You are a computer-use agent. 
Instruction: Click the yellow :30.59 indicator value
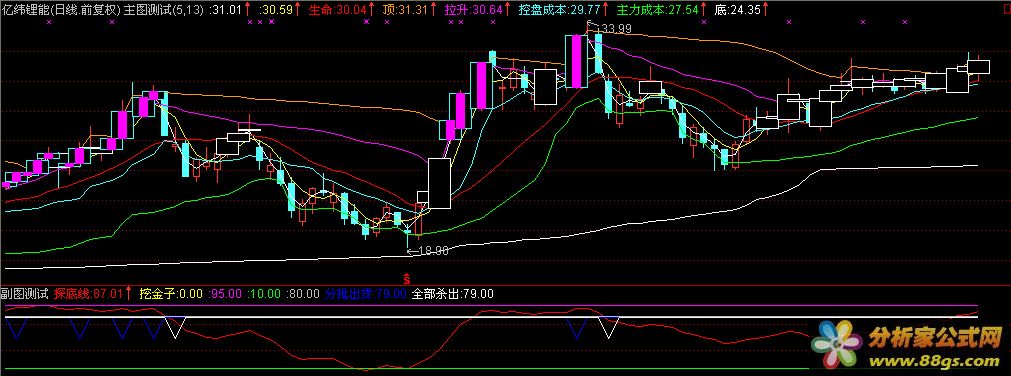coord(276,10)
